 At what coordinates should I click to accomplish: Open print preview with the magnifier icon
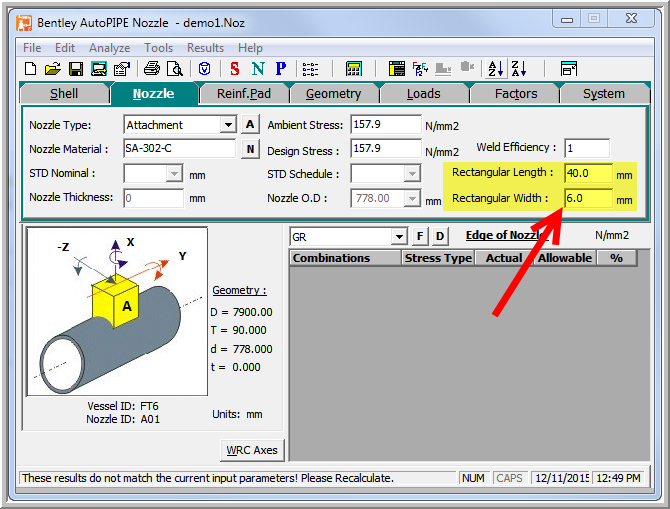pyautogui.click(x=175, y=68)
